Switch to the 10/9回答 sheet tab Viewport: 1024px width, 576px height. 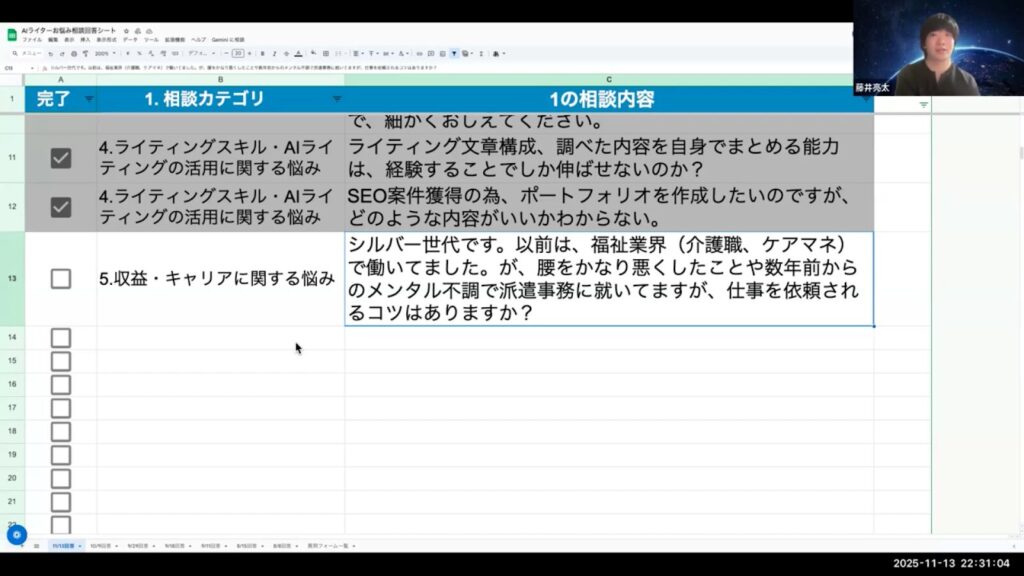pyautogui.click(x=100, y=546)
